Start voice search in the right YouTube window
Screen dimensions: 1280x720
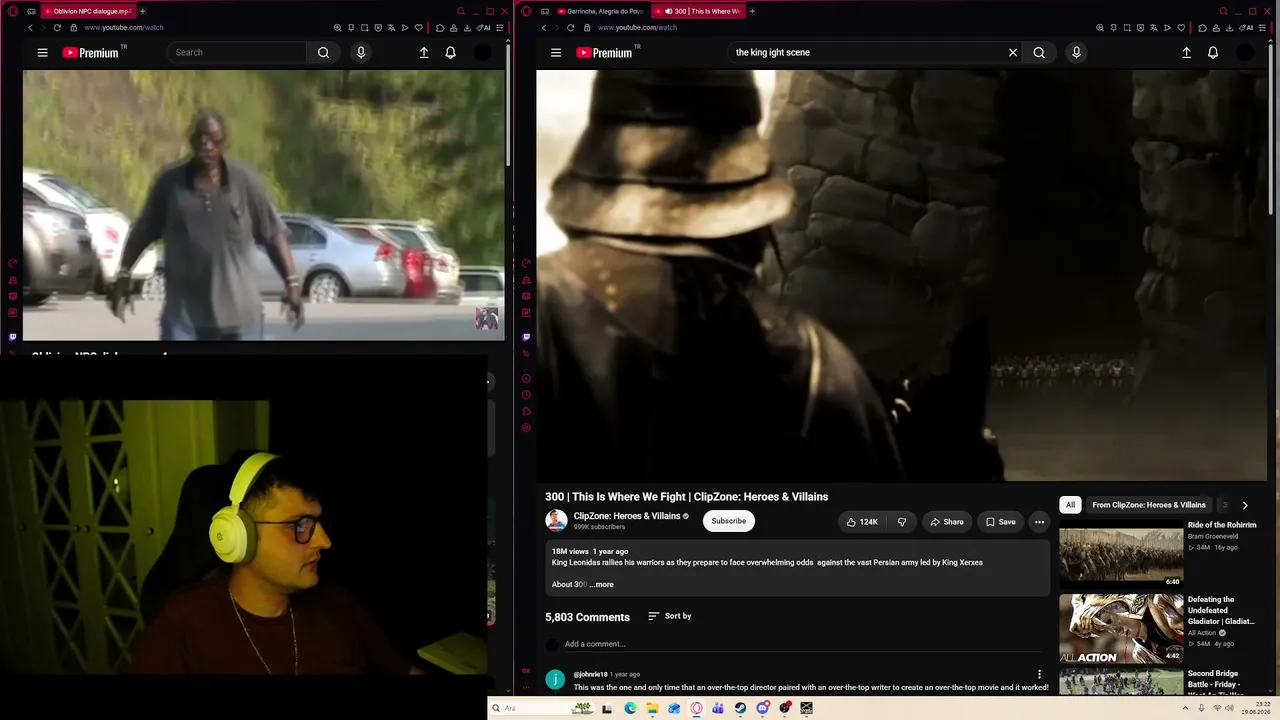(1076, 53)
